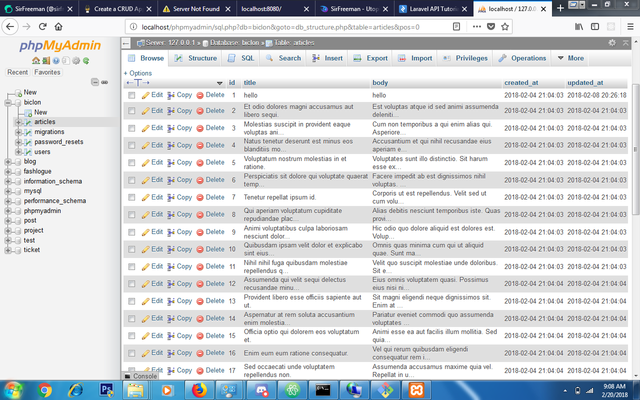Open a new browser tab plus icon
Screen dimensions: 640x400
(x=560, y=8)
